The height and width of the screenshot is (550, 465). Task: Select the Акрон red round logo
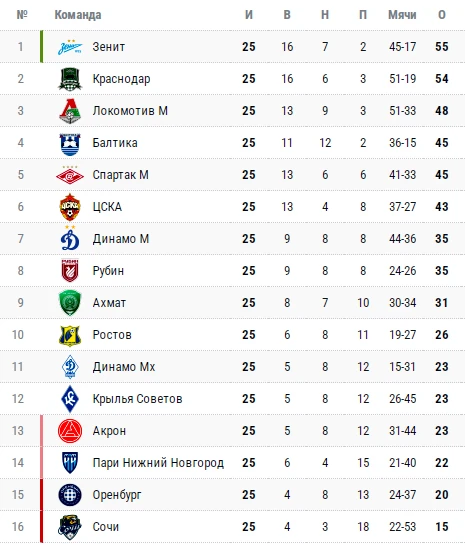click(x=70, y=431)
